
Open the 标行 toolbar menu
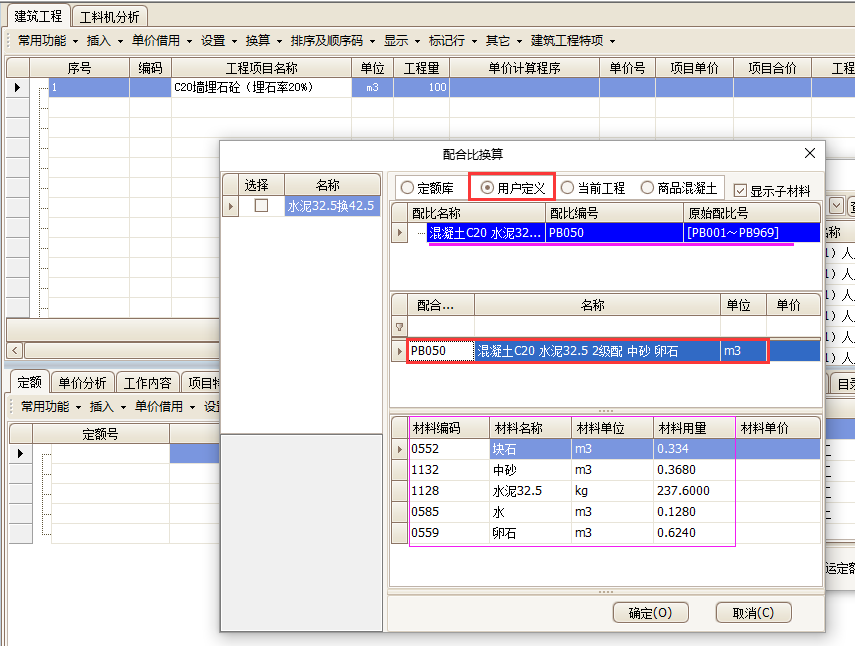tap(452, 41)
